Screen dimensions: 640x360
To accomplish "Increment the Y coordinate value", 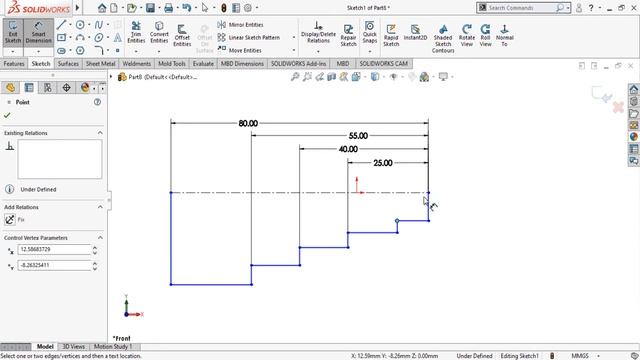I will [95, 263].
